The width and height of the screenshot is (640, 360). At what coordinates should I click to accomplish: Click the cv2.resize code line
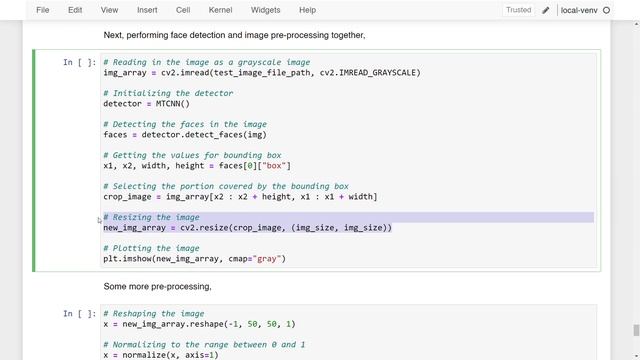[247, 228]
